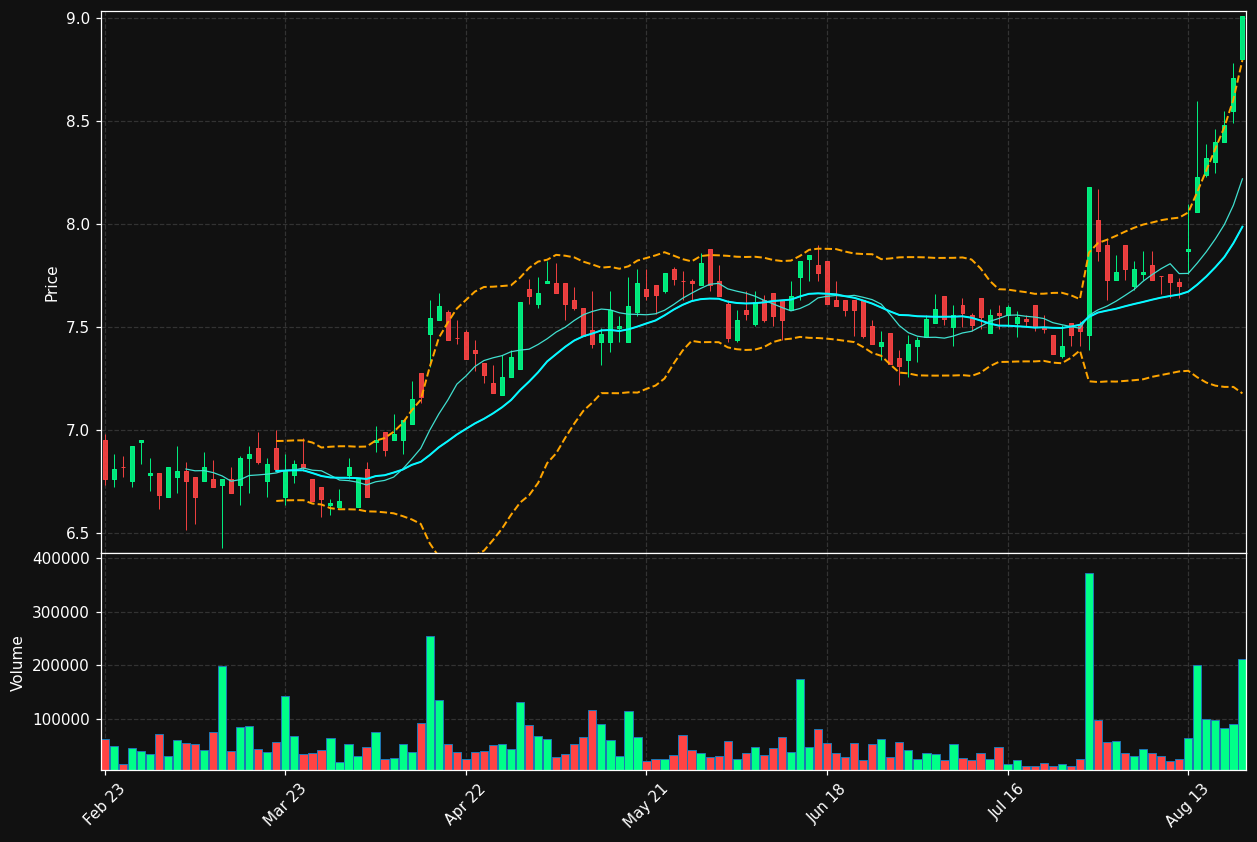Click the Price axis title
The image size is (1257, 842).
pos(52,283)
